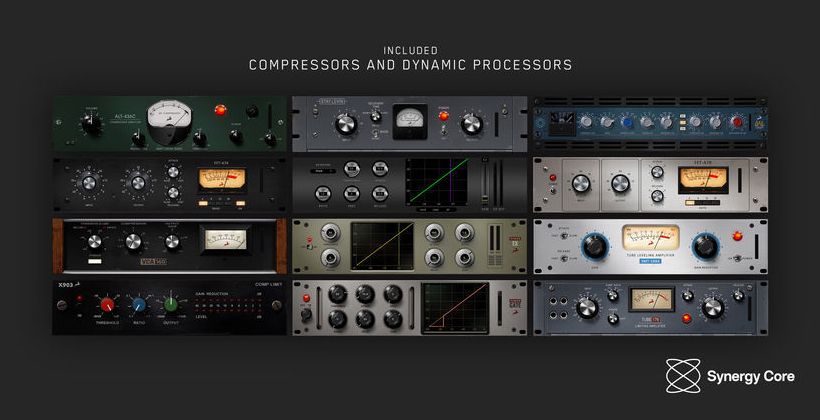Click the small recovery time knob on Stay Levin
The width and height of the screenshot is (820, 420).
click(376, 116)
